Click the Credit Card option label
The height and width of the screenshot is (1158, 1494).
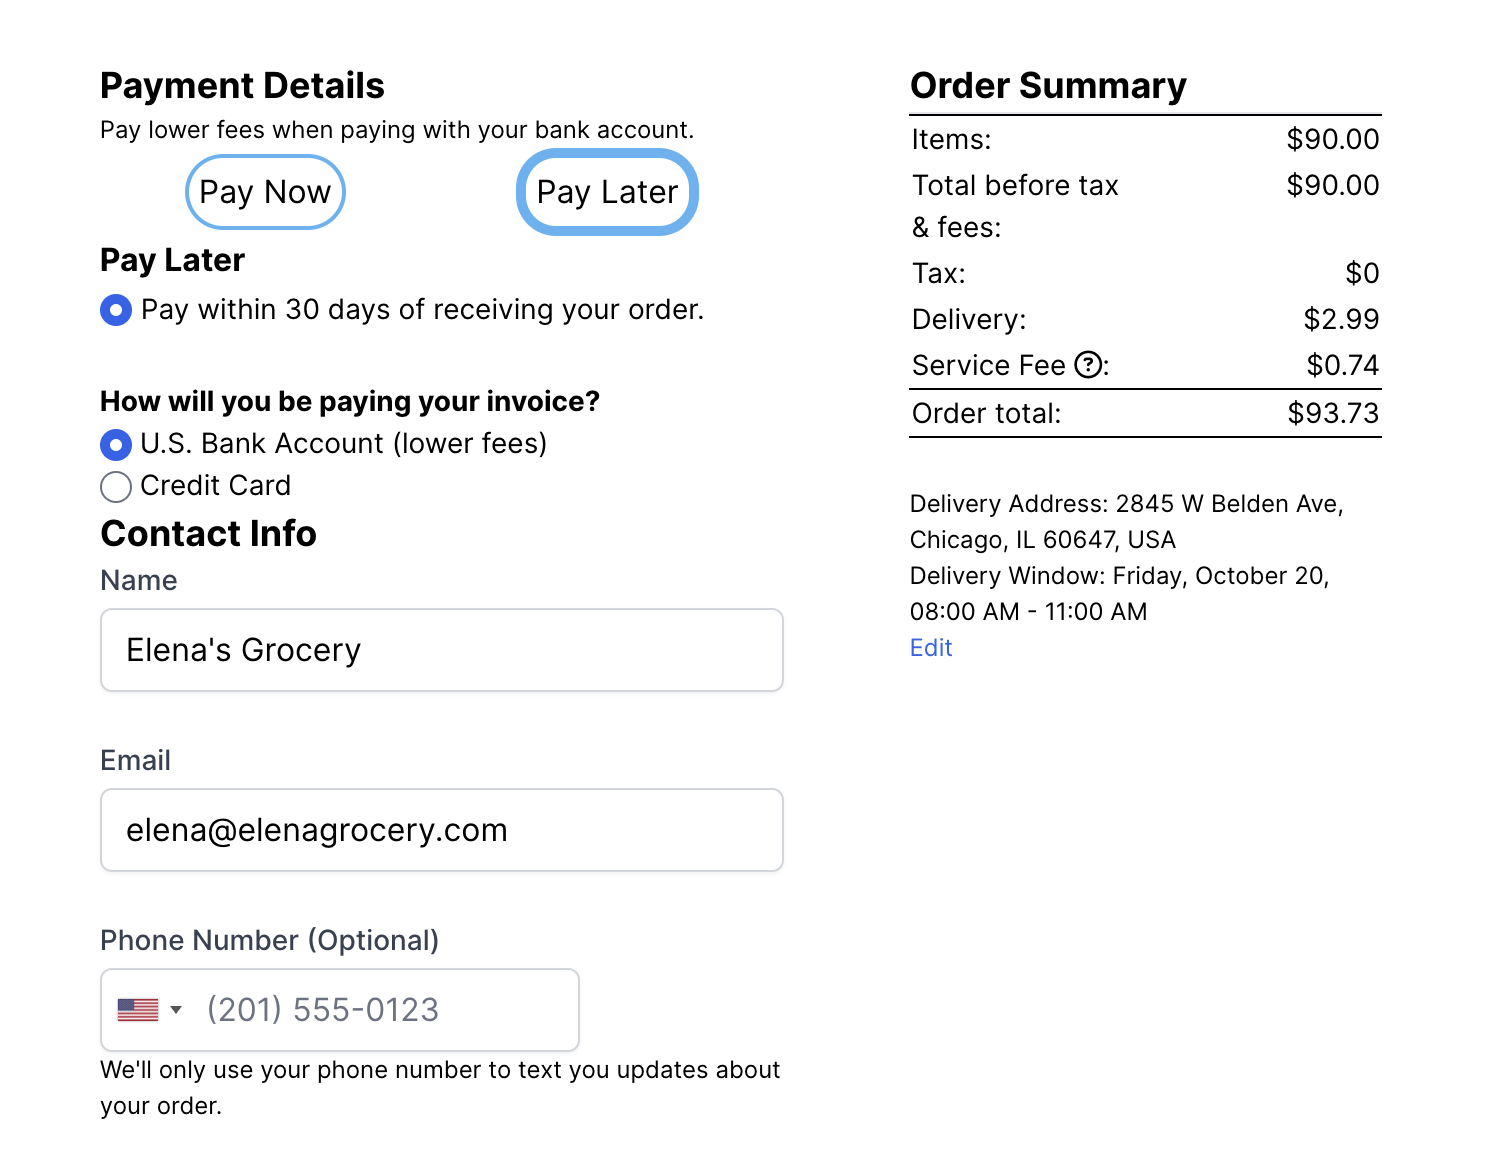(x=216, y=486)
